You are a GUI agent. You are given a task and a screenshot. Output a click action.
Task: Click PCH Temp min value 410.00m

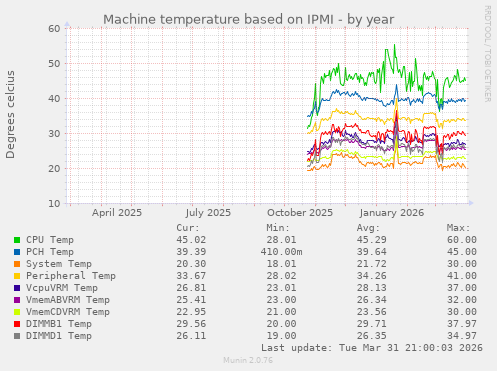point(281,252)
